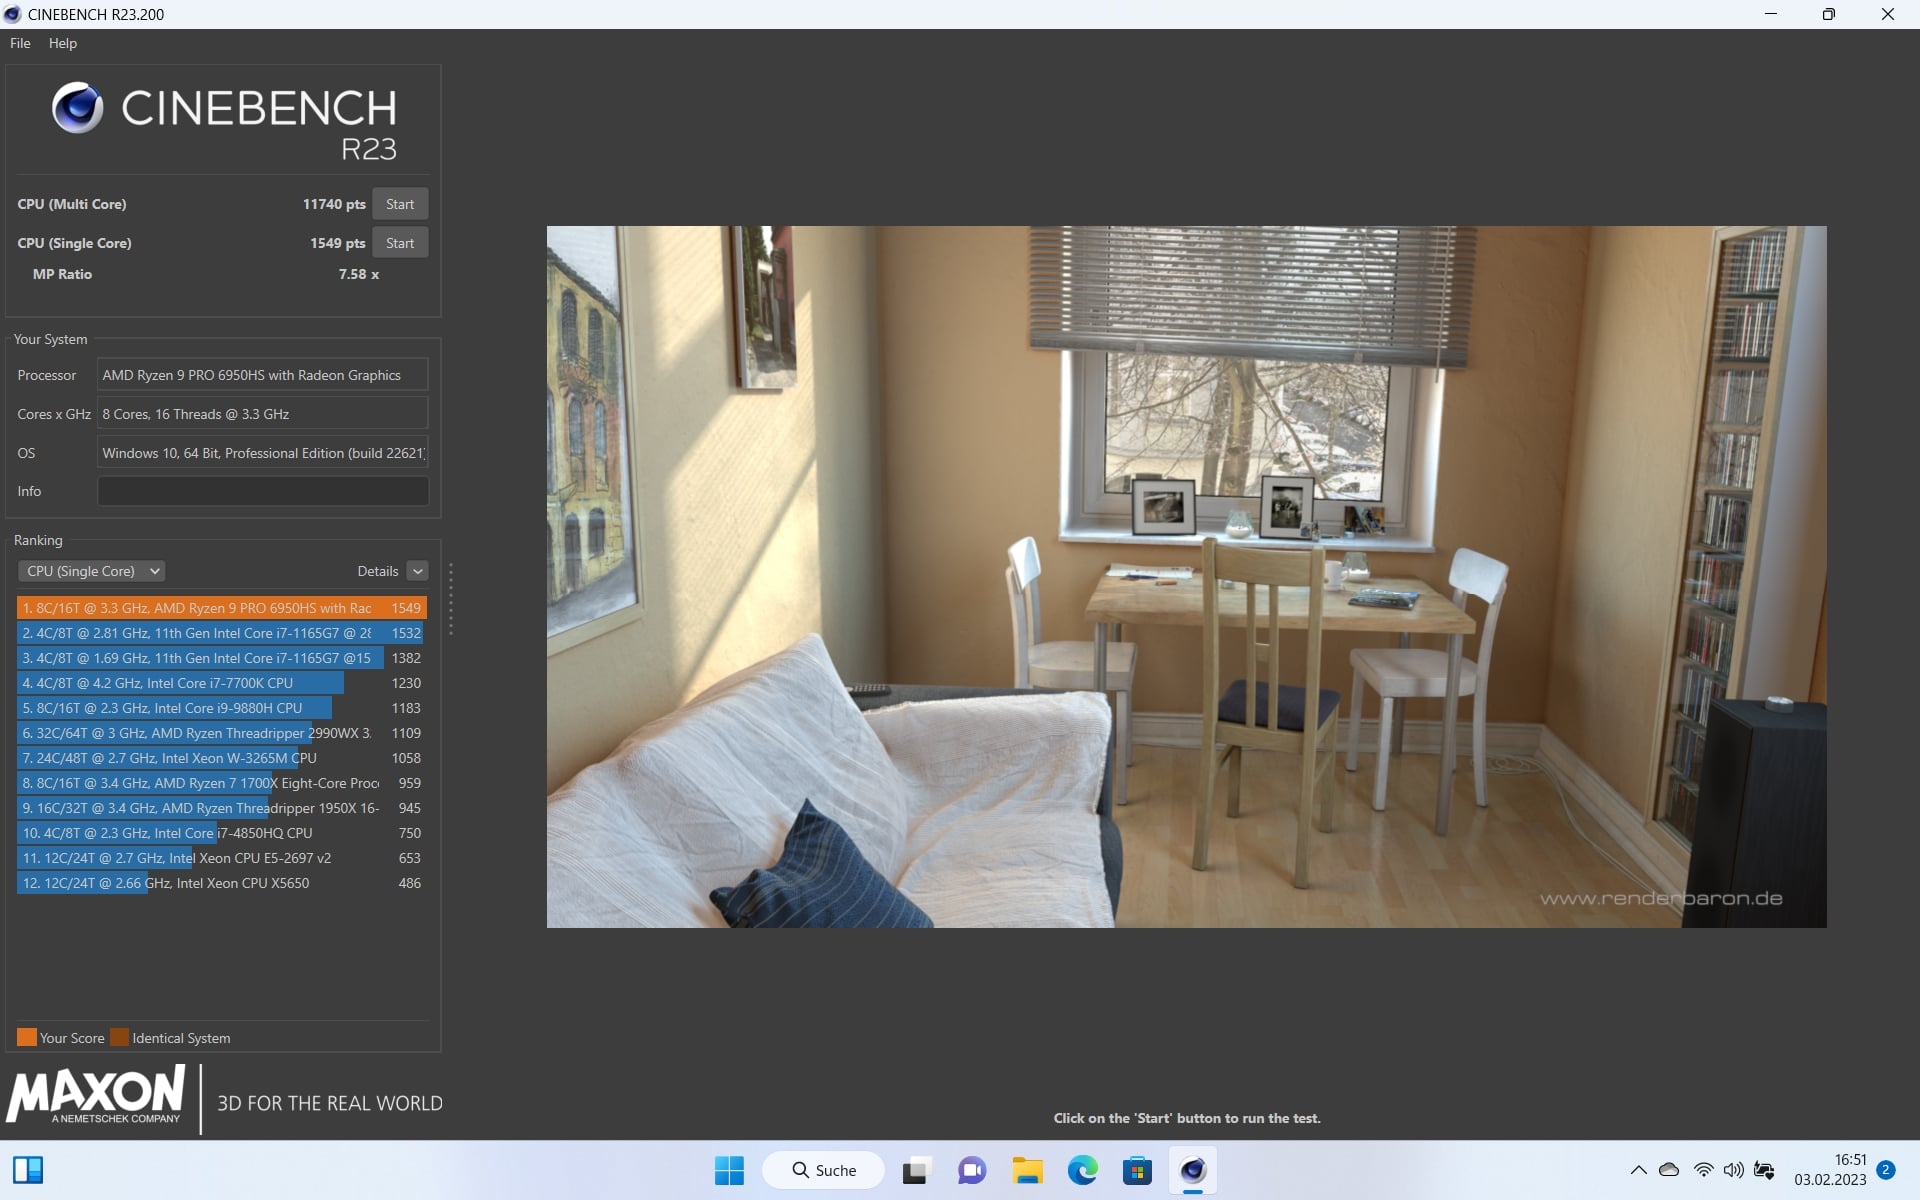Click the Info input field
Screen dimensions: 1920x1200
pyautogui.click(x=263, y=491)
